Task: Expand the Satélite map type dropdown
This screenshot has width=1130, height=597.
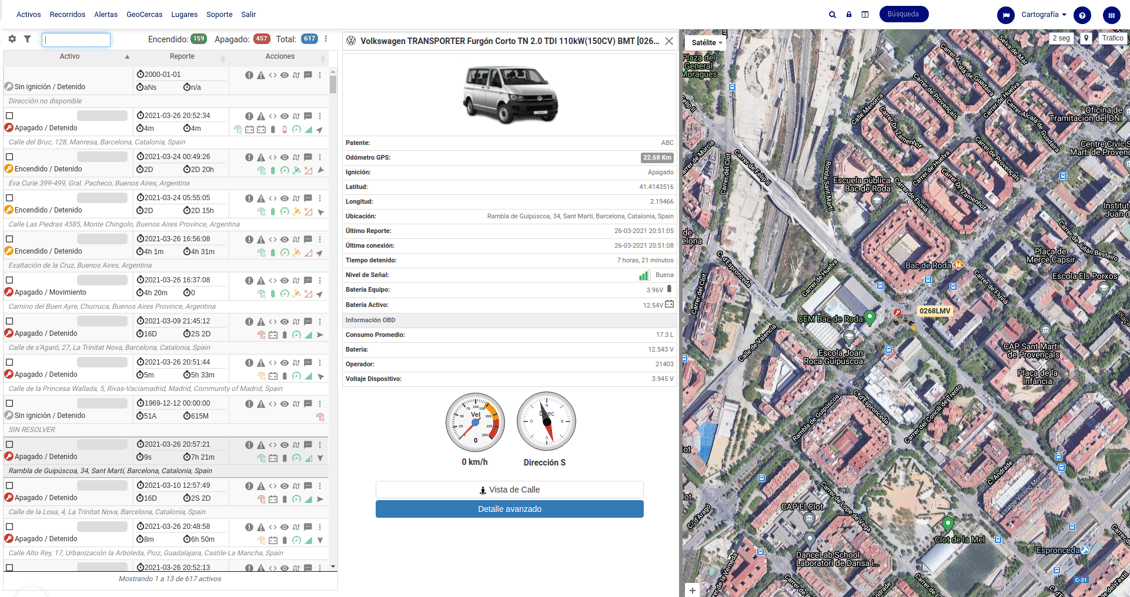Action: (706, 43)
